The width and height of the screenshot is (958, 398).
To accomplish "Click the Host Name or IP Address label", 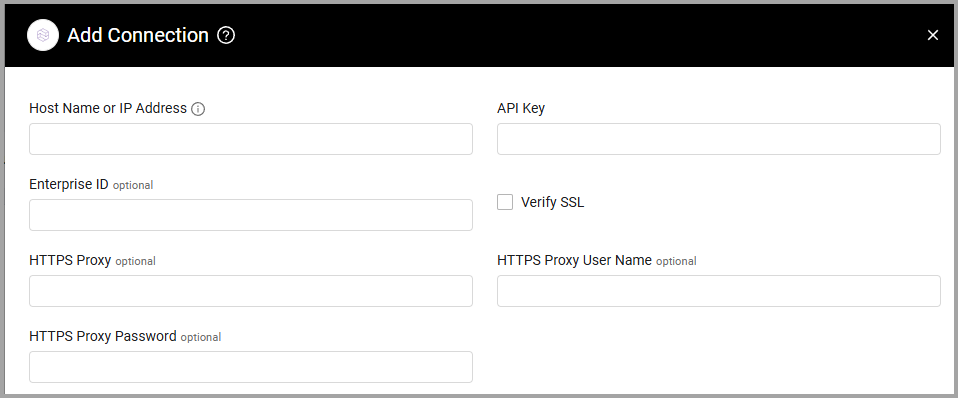I will tap(108, 108).
